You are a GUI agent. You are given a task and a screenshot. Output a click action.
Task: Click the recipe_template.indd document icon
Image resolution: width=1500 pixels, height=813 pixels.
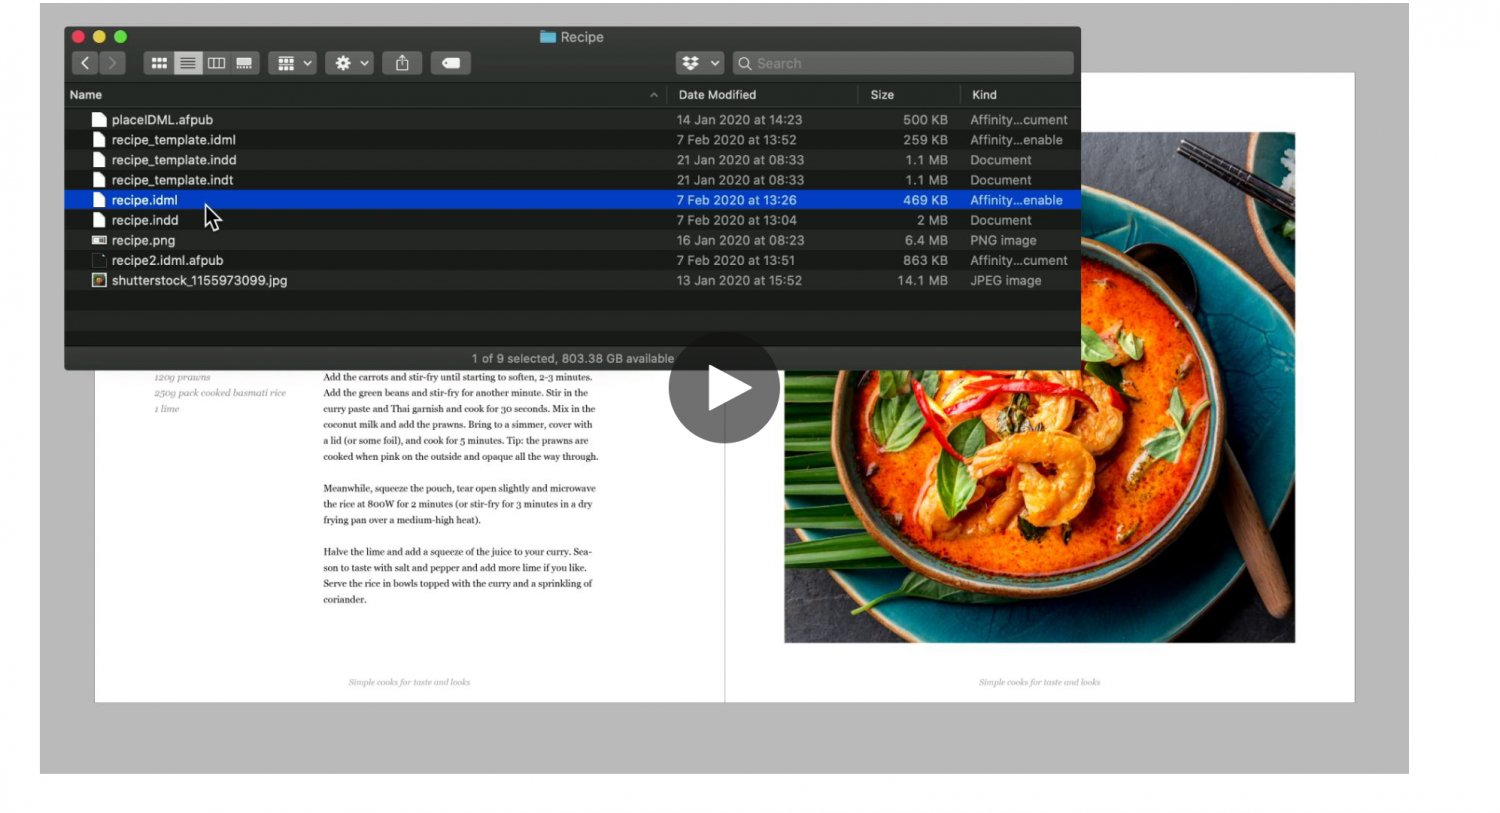point(99,160)
